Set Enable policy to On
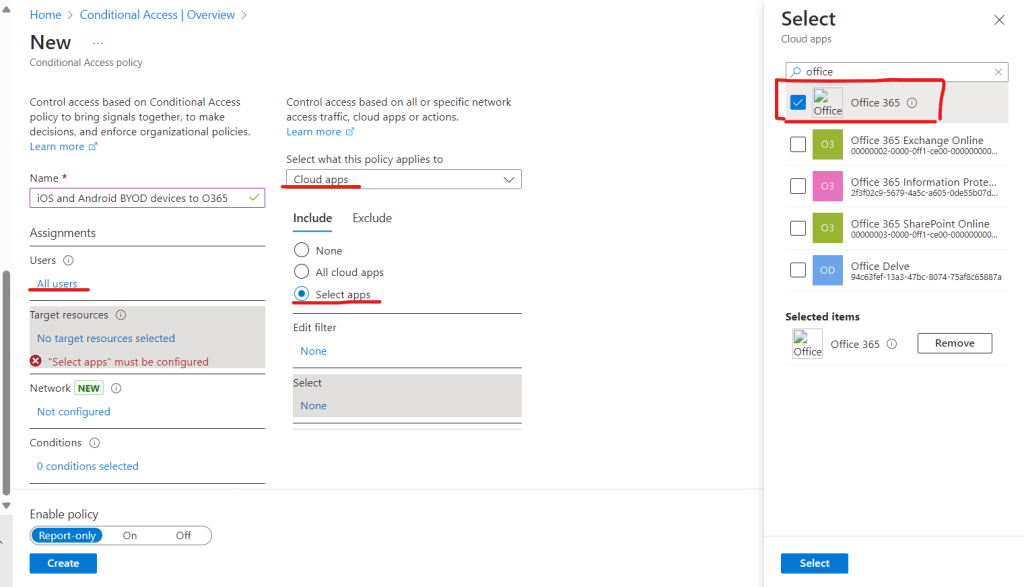1024x587 pixels. point(130,535)
